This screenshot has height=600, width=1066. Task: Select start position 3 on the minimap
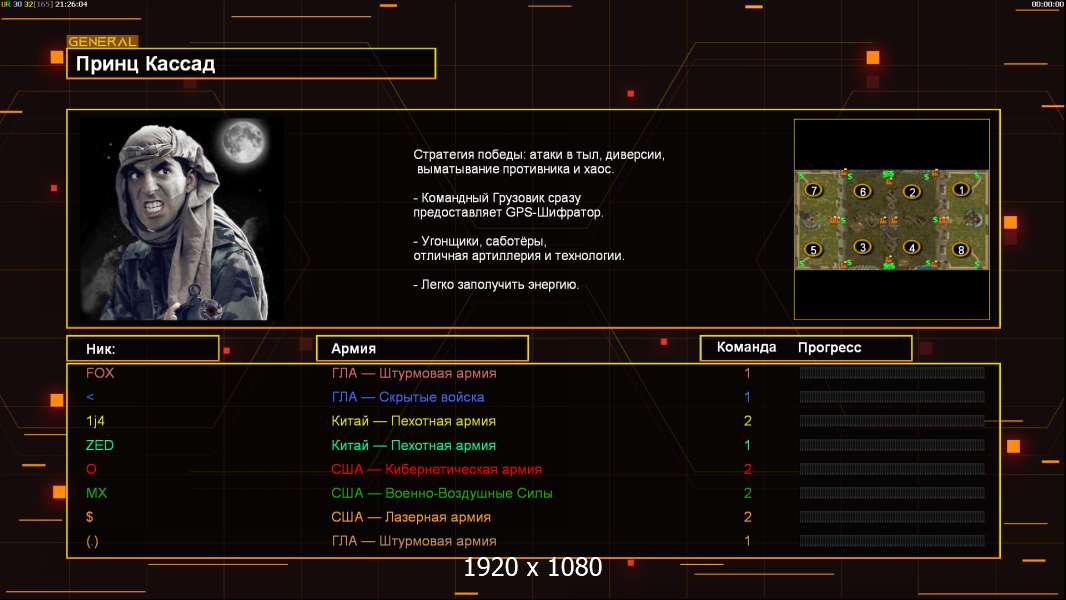coord(862,247)
